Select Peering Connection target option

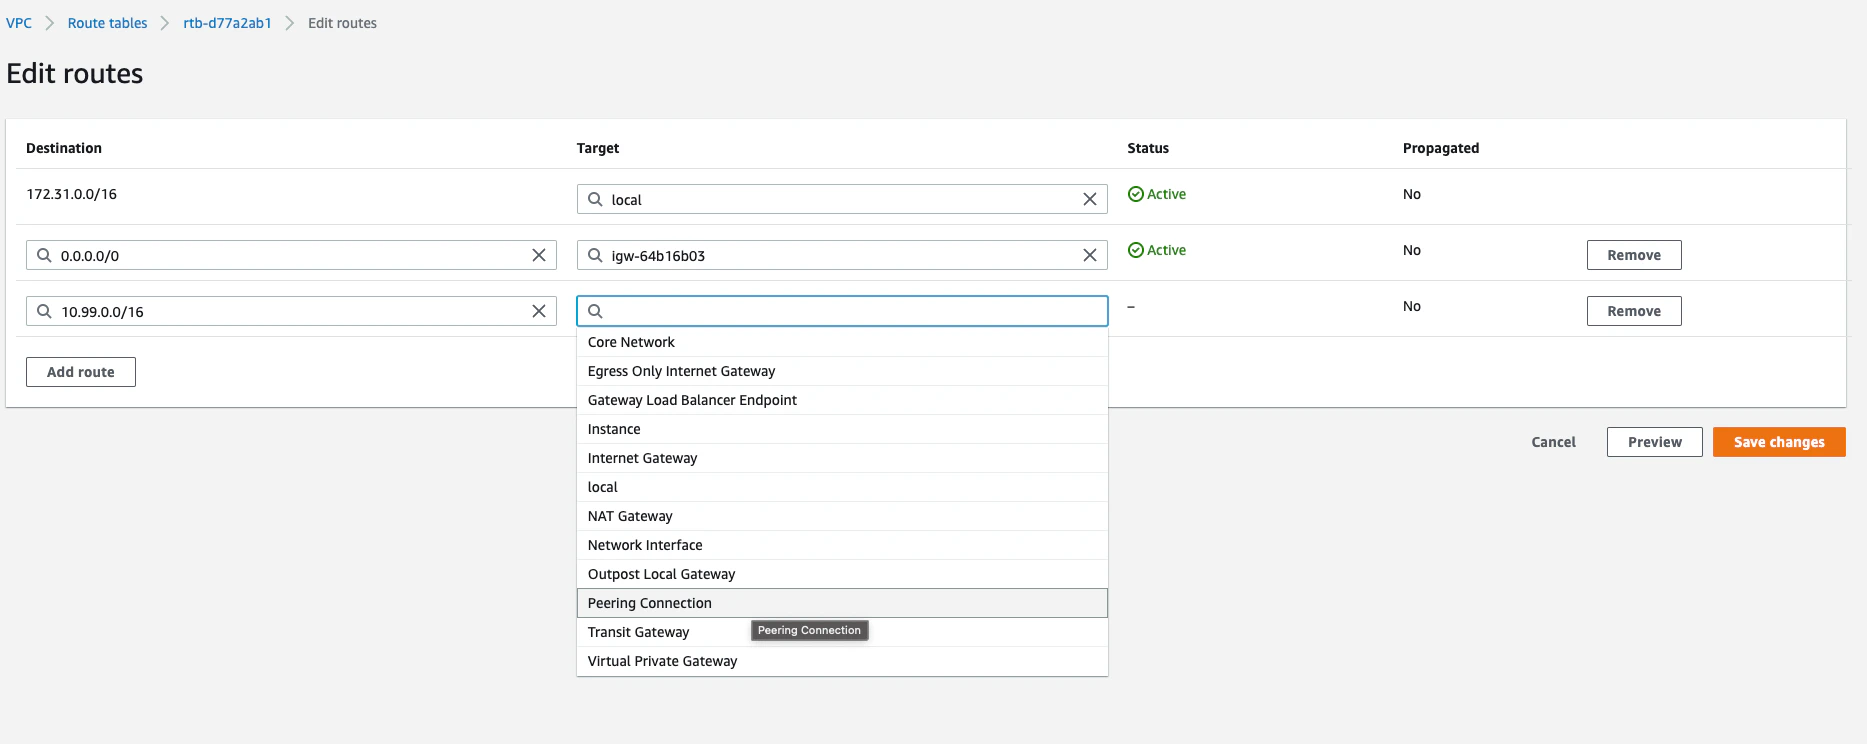(842, 603)
